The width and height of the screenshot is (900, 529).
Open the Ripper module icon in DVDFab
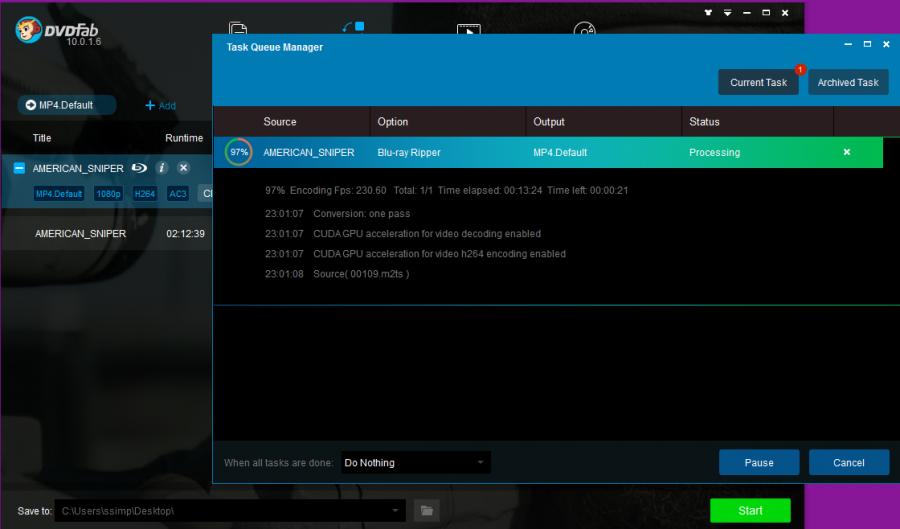[354, 27]
